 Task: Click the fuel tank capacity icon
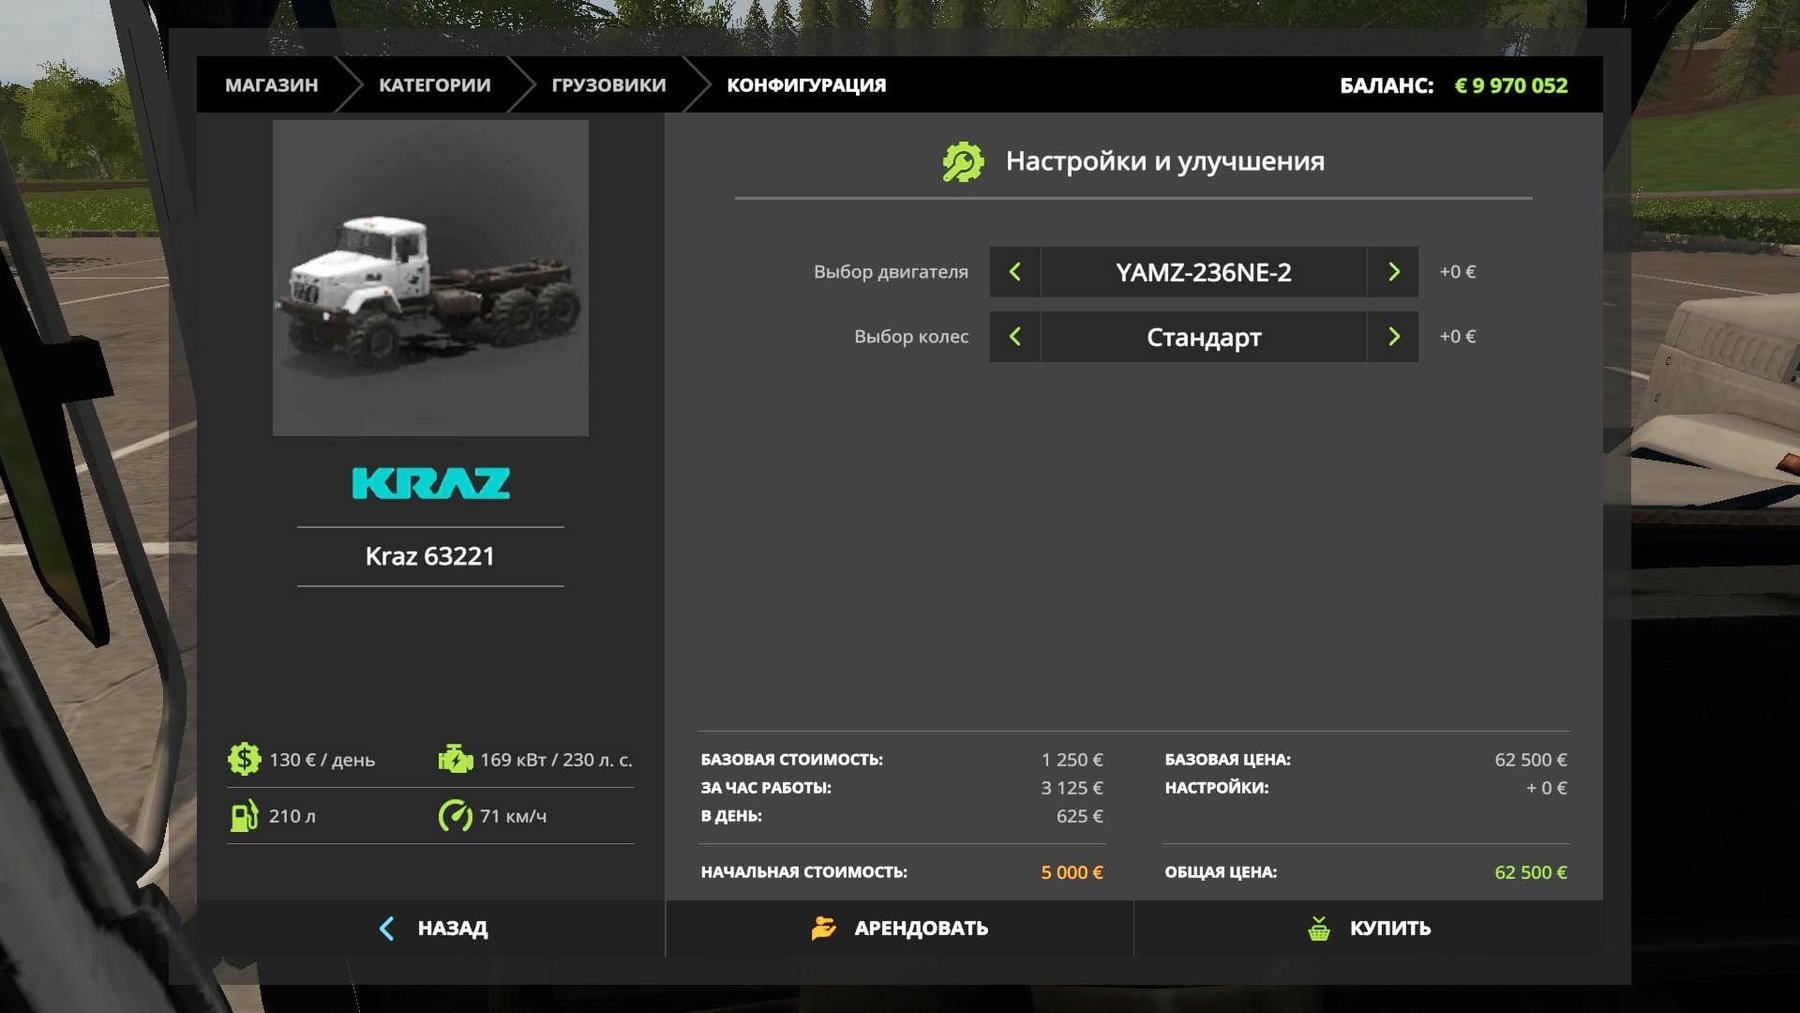244,816
